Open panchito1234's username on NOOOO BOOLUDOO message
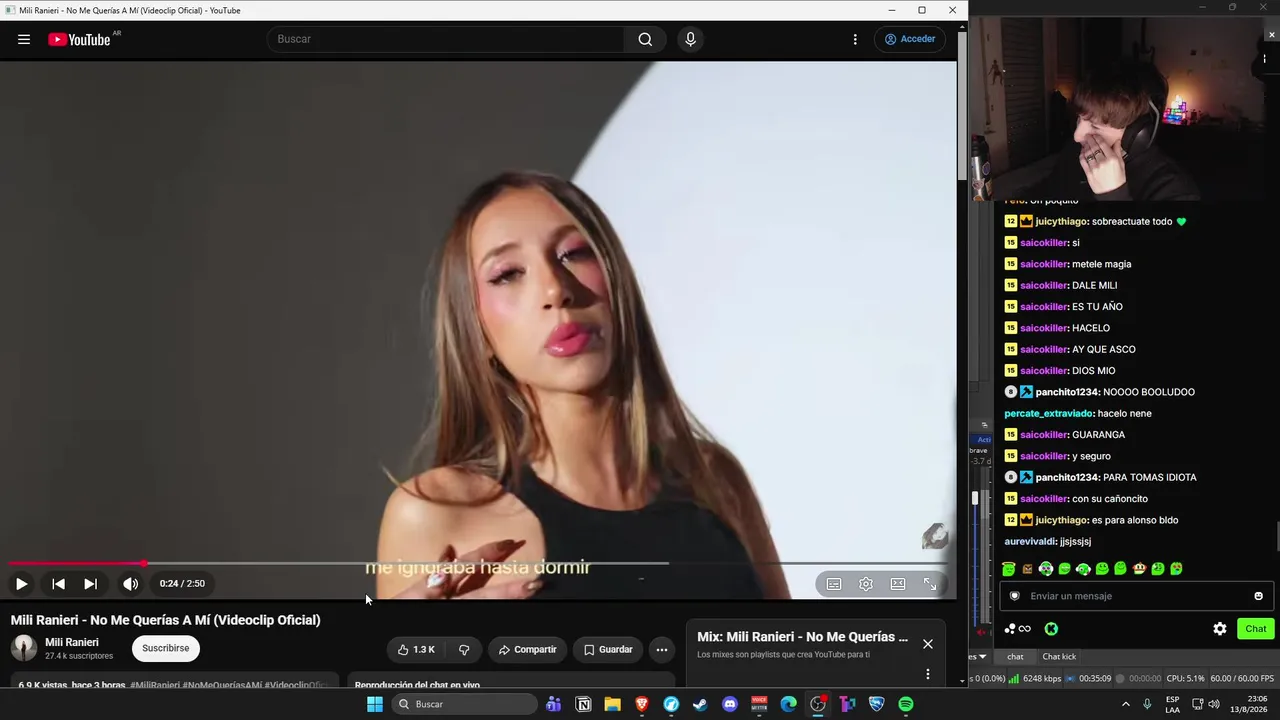1280x720 pixels. click(x=1066, y=392)
